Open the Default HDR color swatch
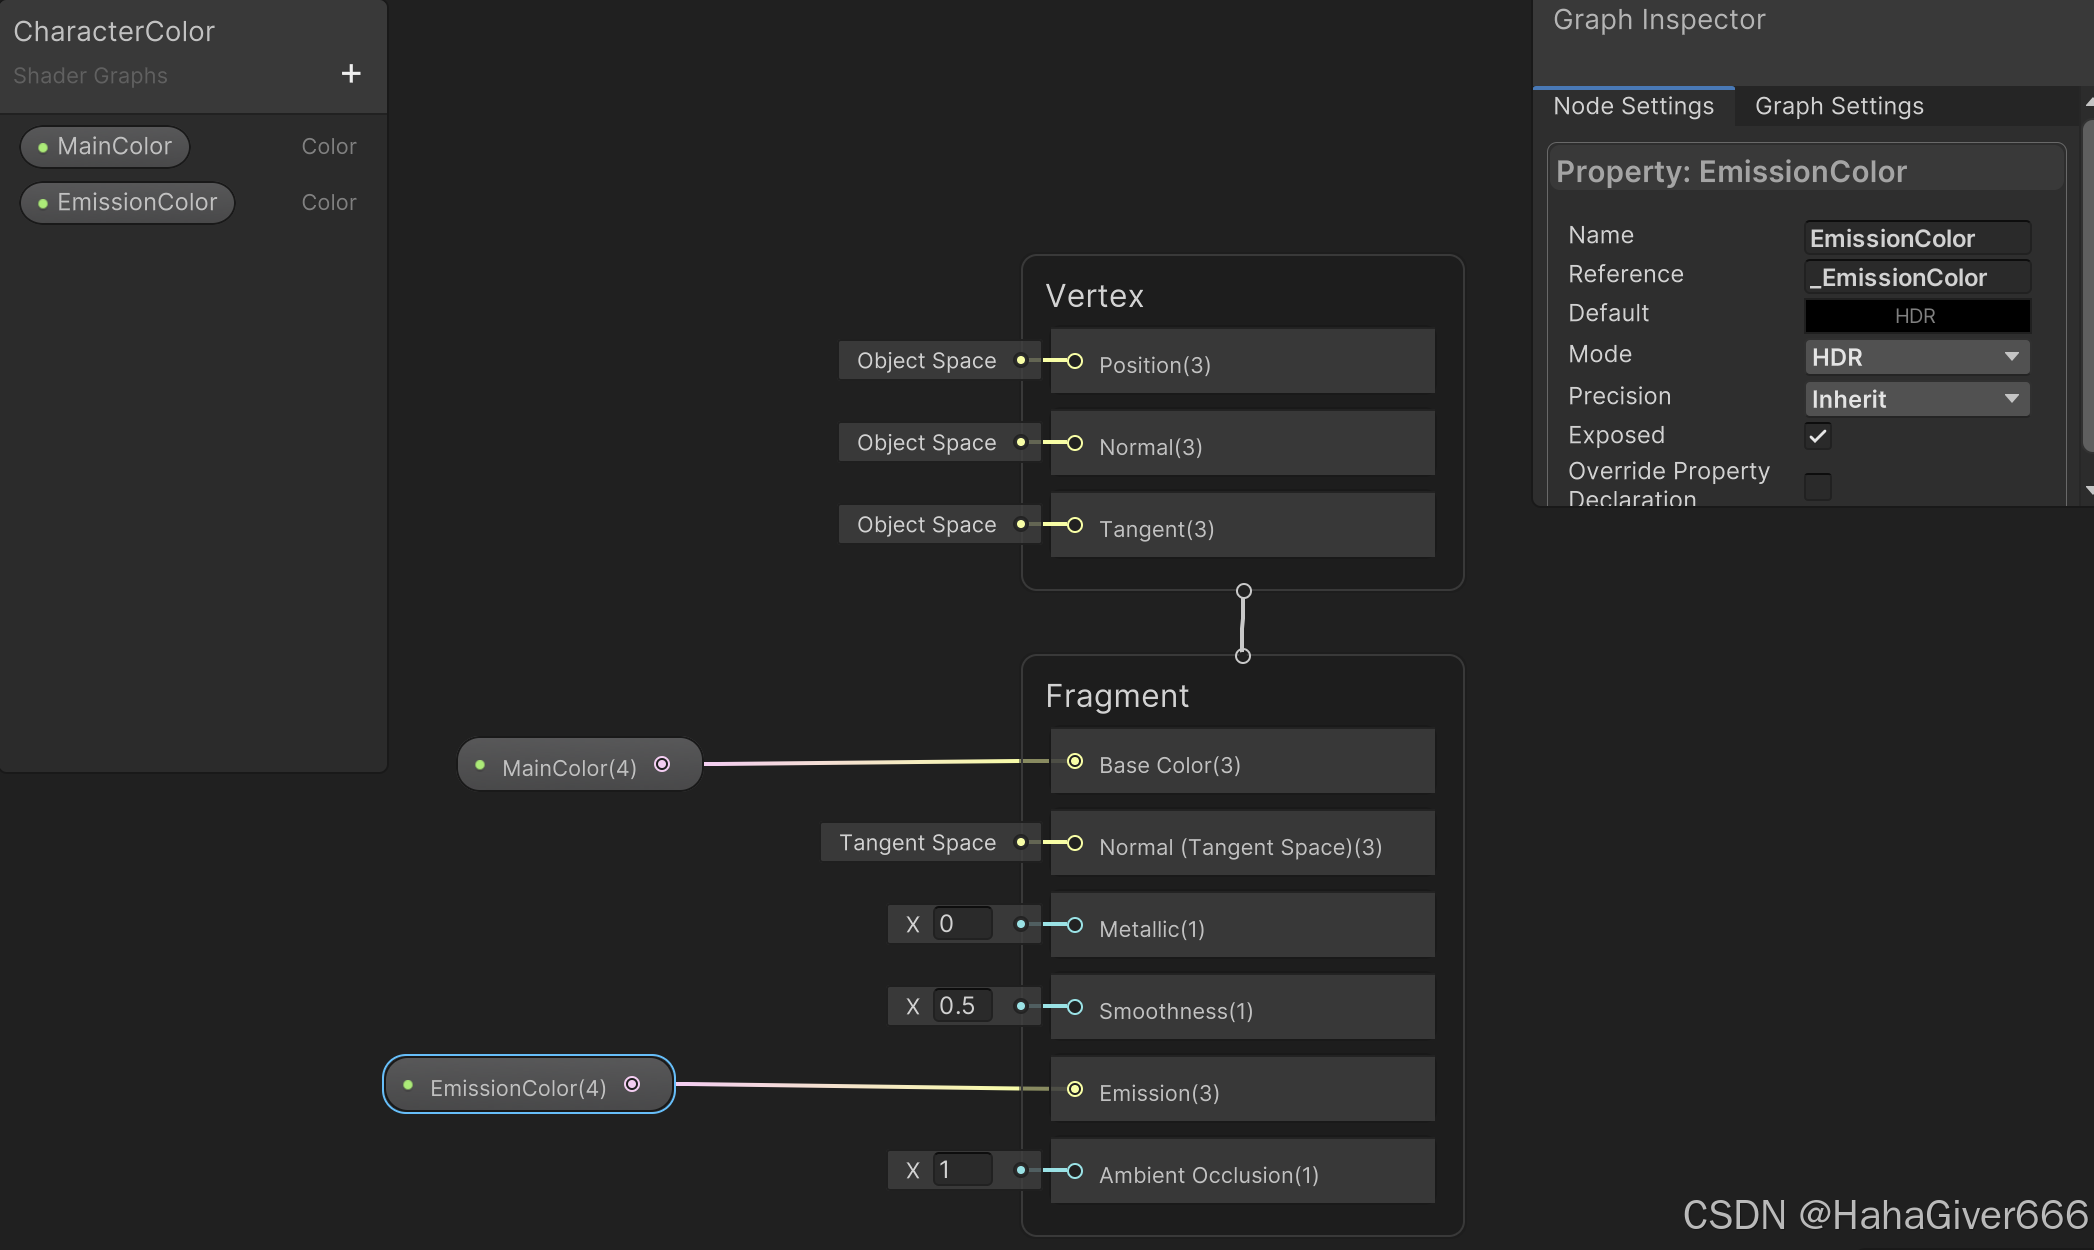Image resolution: width=2094 pixels, height=1250 pixels. [x=1916, y=316]
